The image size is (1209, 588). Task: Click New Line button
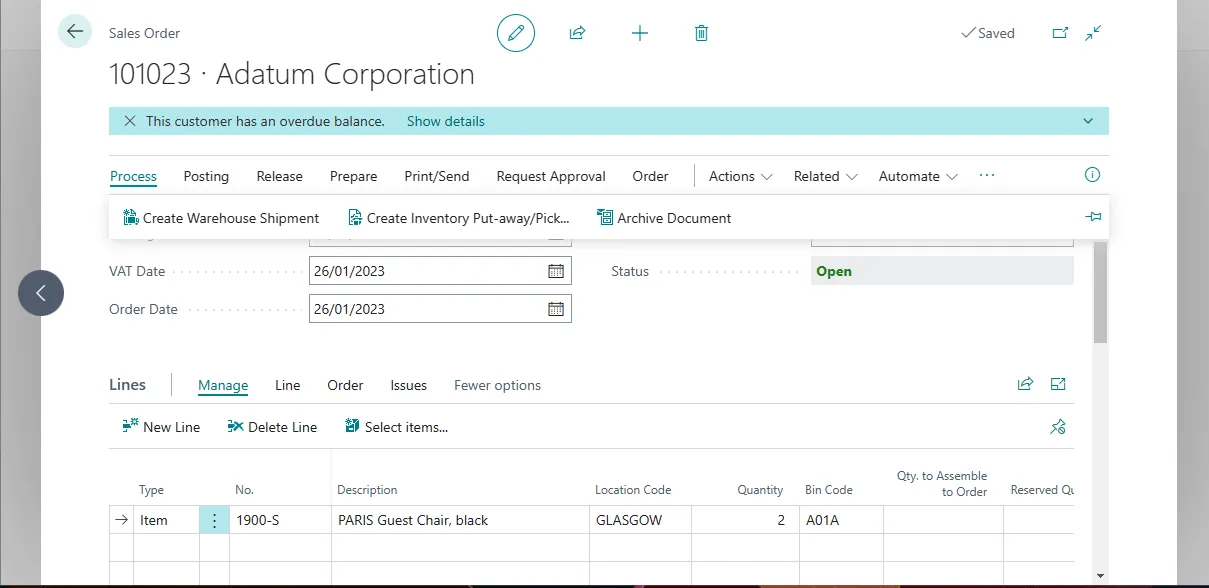[x=161, y=427]
